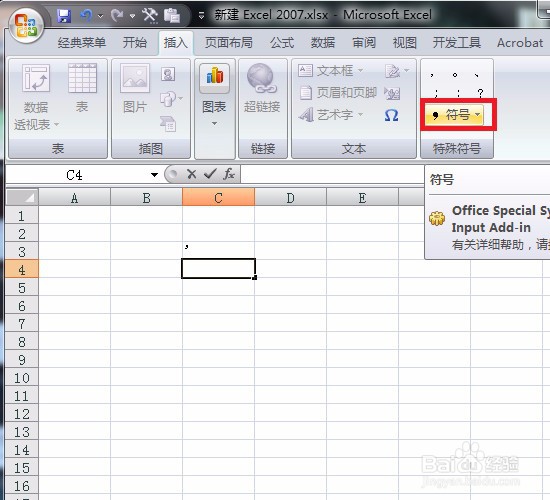Screen dimensions: 550x500
Task: Insert the semicolon special symbol
Action: click(x=436, y=93)
